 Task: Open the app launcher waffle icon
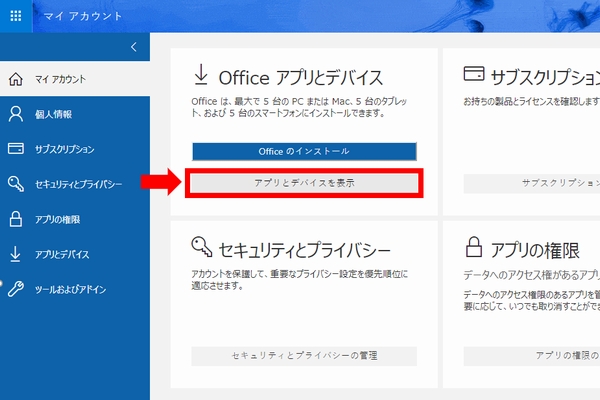click(16, 16)
